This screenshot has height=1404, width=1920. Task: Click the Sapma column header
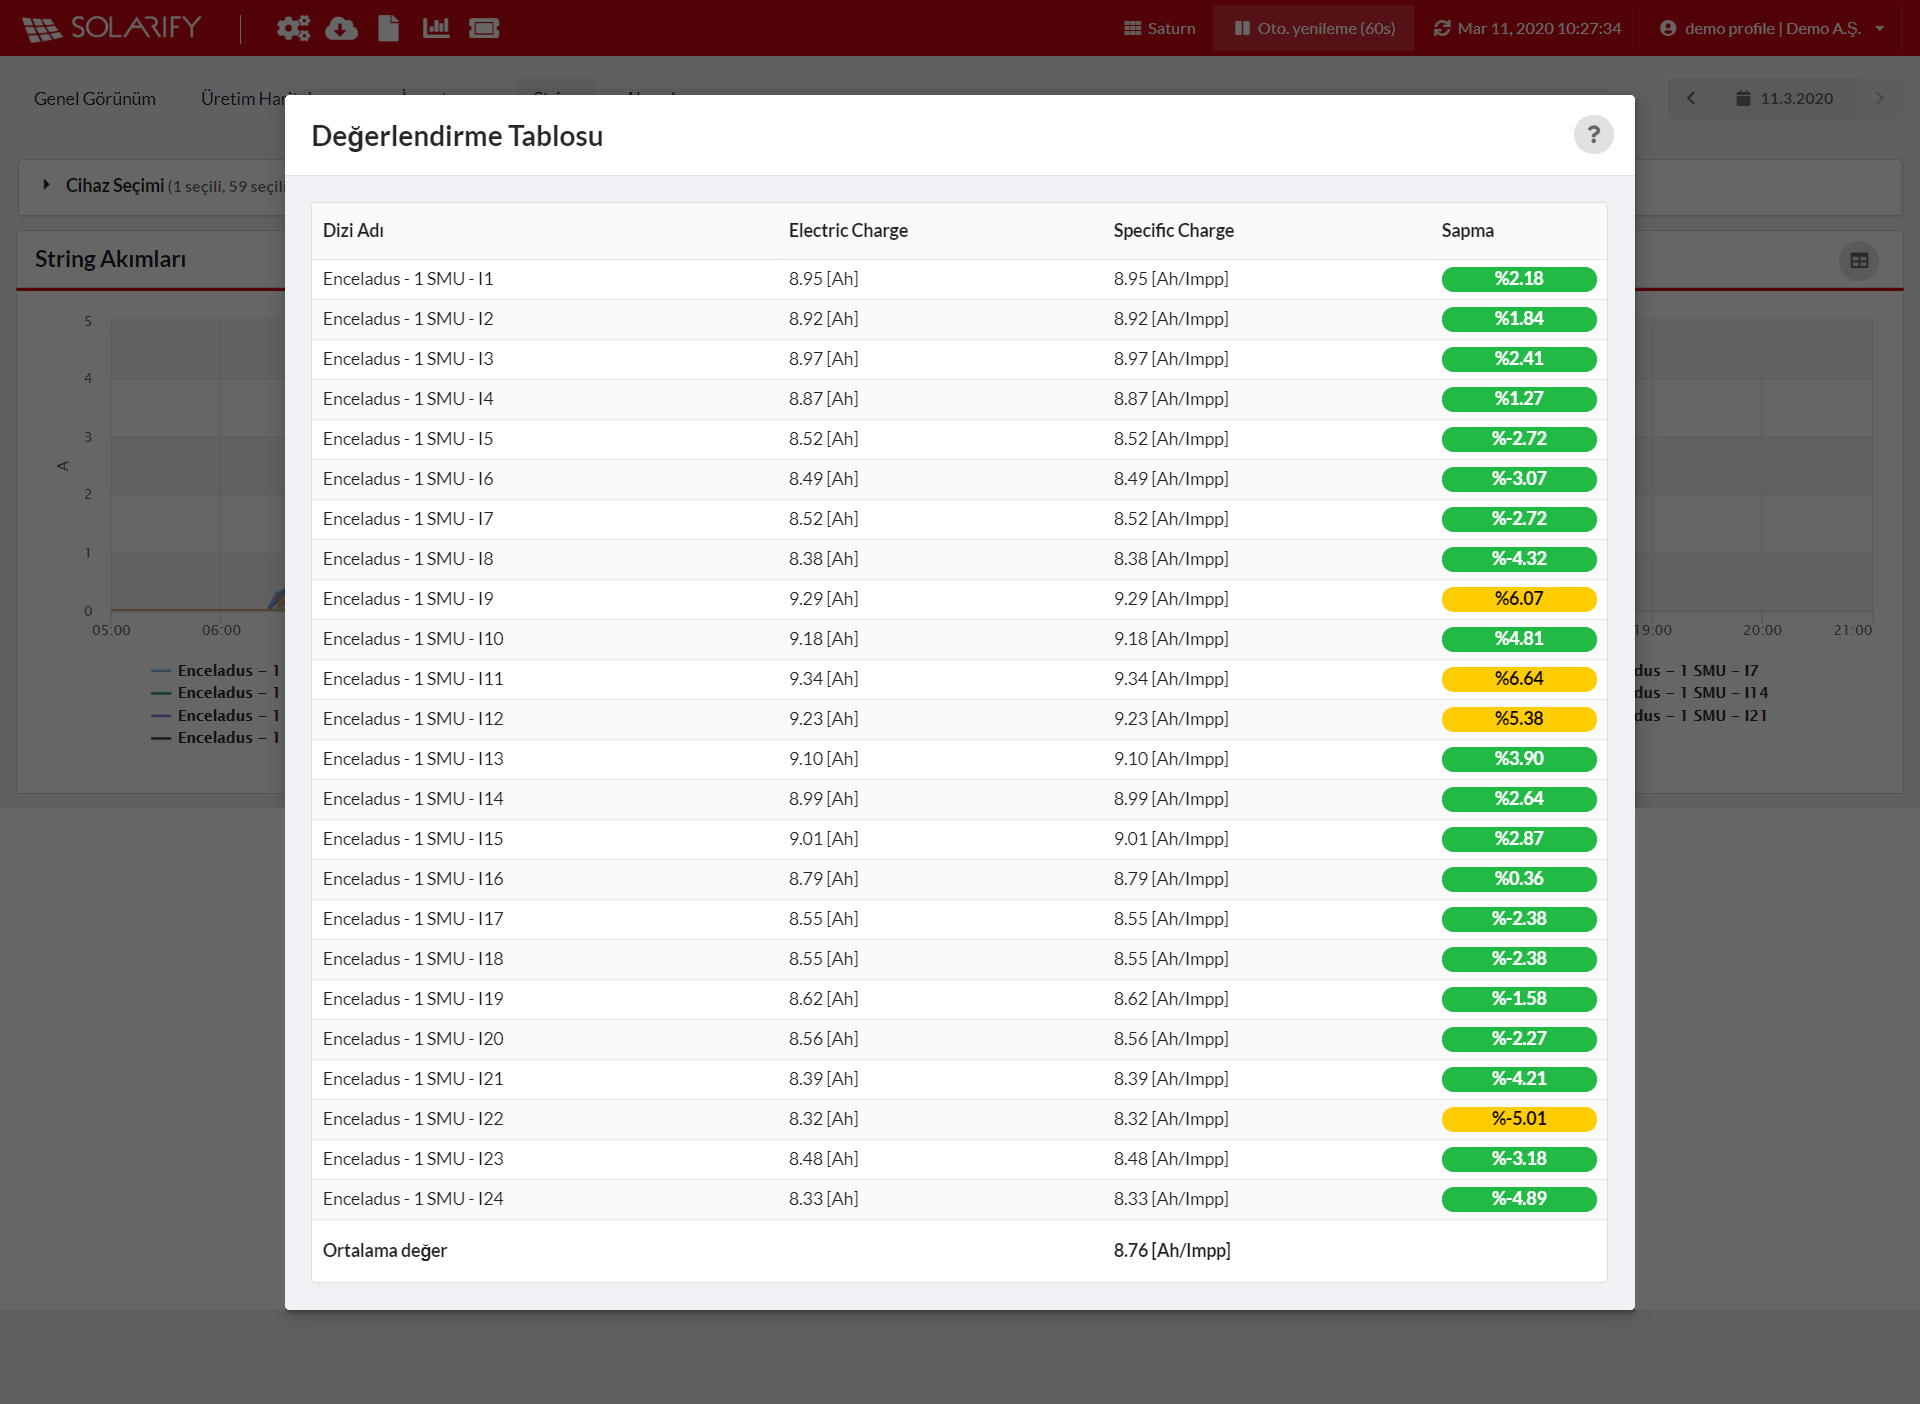[x=1467, y=230]
